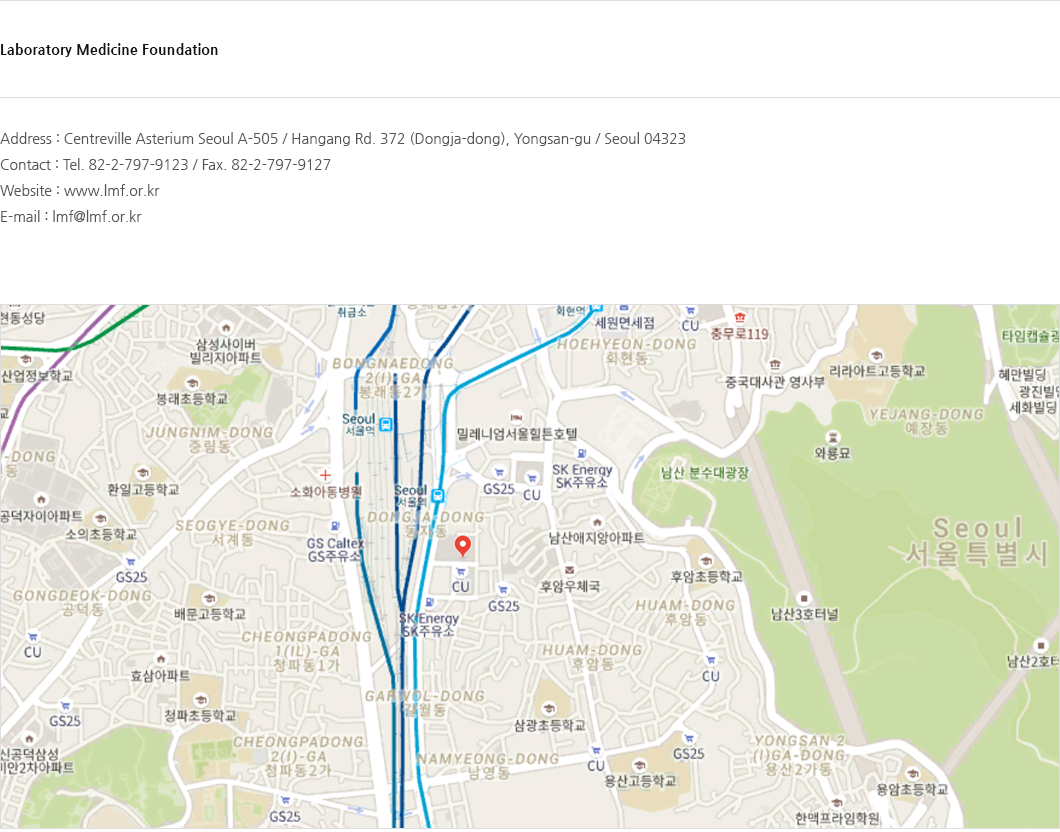
Task: Select the 남산 분수대광장 park label
Action: tap(704, 473)
